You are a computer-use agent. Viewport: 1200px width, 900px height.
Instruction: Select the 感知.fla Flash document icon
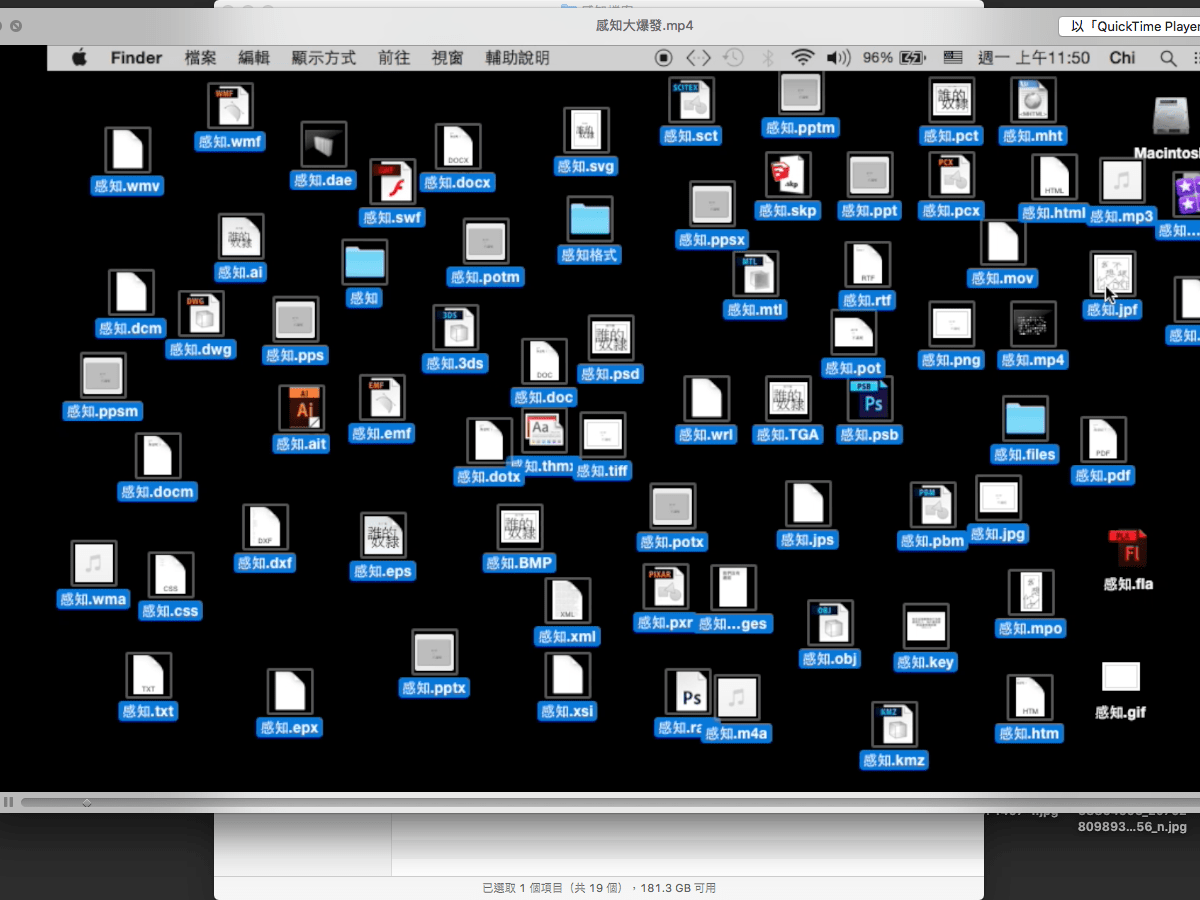[x=1129, y=551]
